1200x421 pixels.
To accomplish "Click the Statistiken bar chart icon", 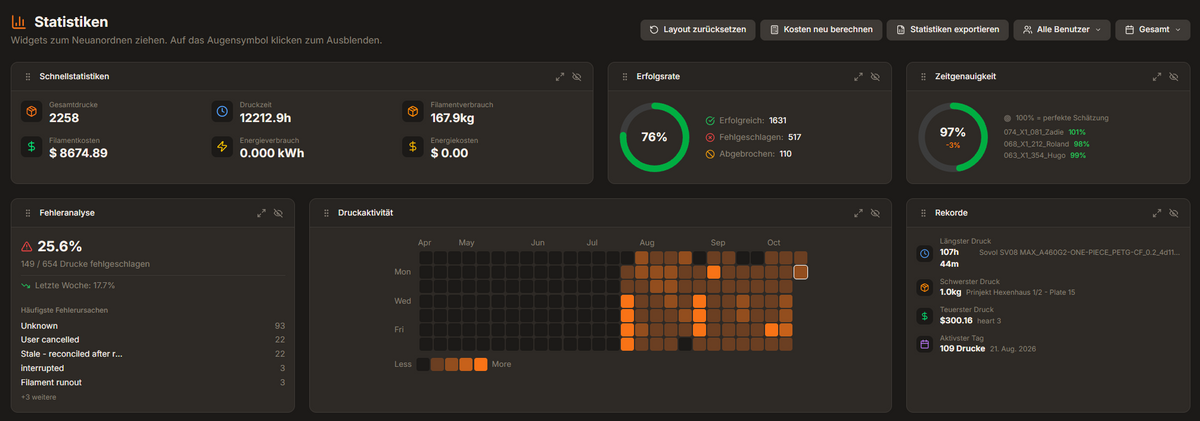I will (18, 21).
